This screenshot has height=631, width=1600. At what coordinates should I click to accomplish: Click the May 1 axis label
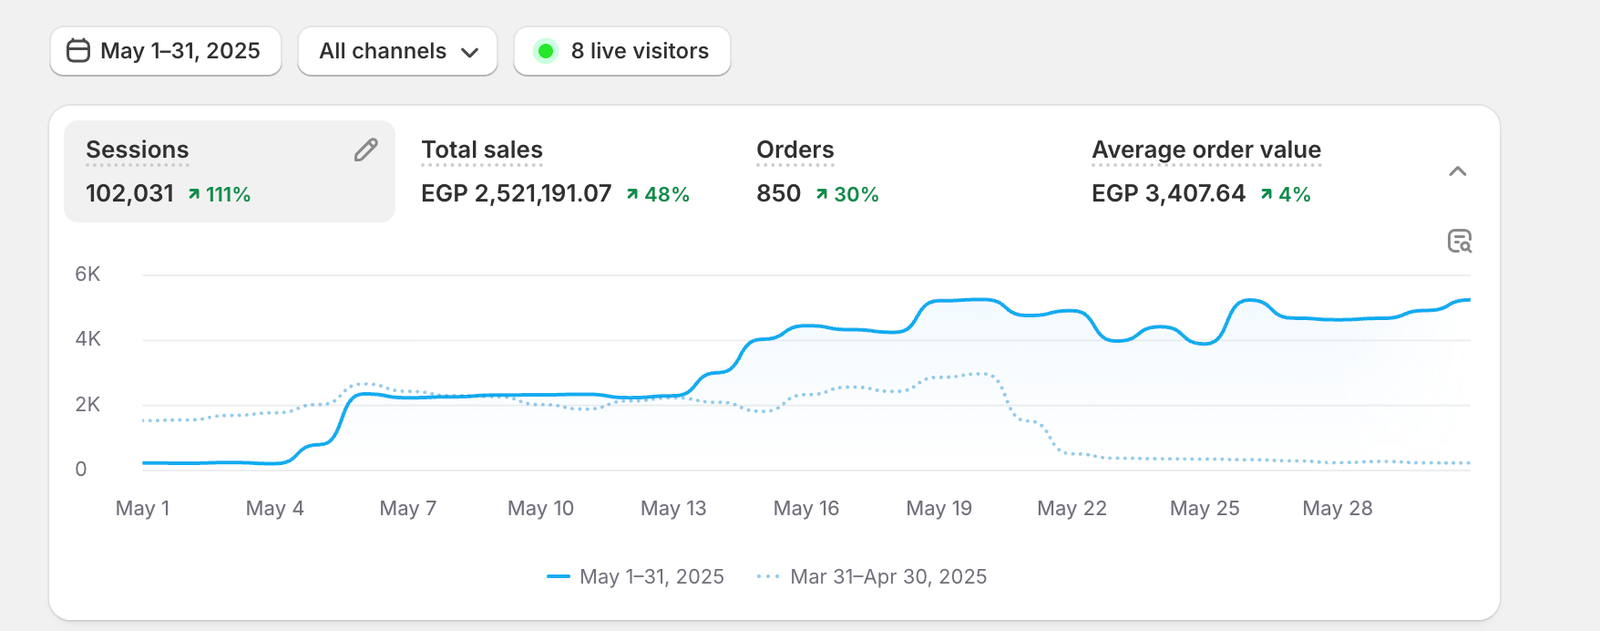tap(142, 508)
